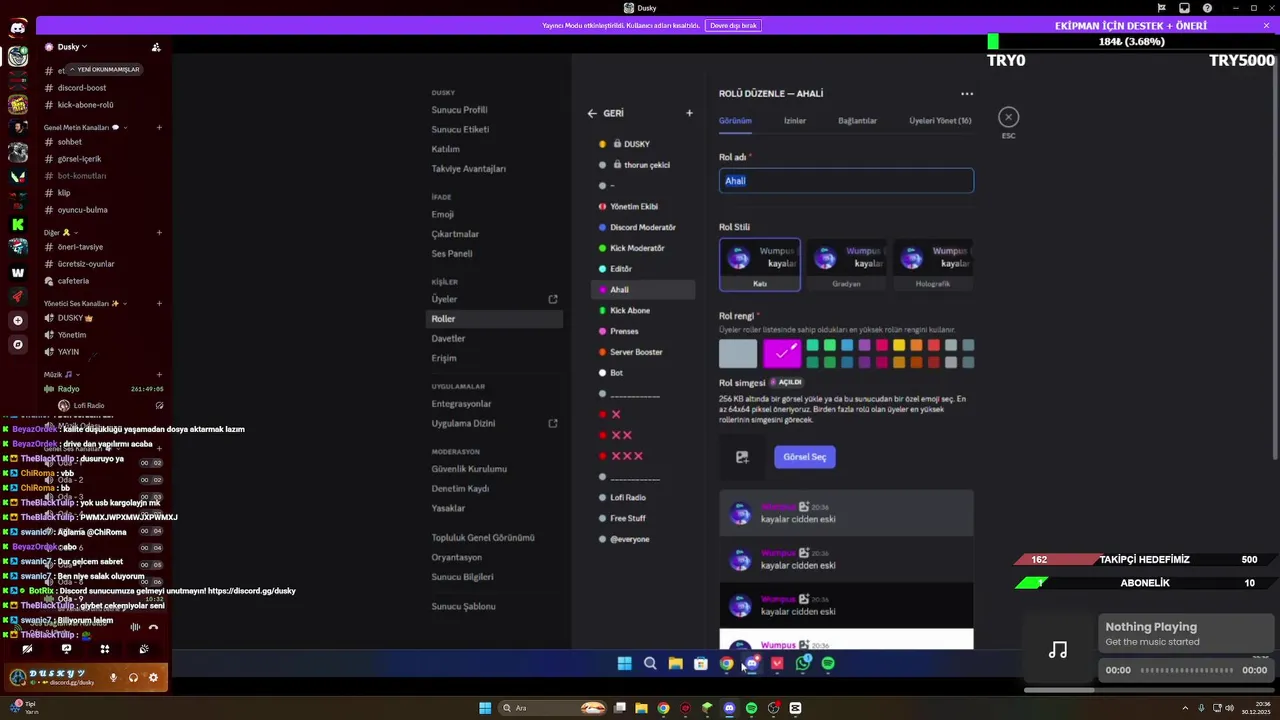Create a new role with plus icon

pos(689,113)
